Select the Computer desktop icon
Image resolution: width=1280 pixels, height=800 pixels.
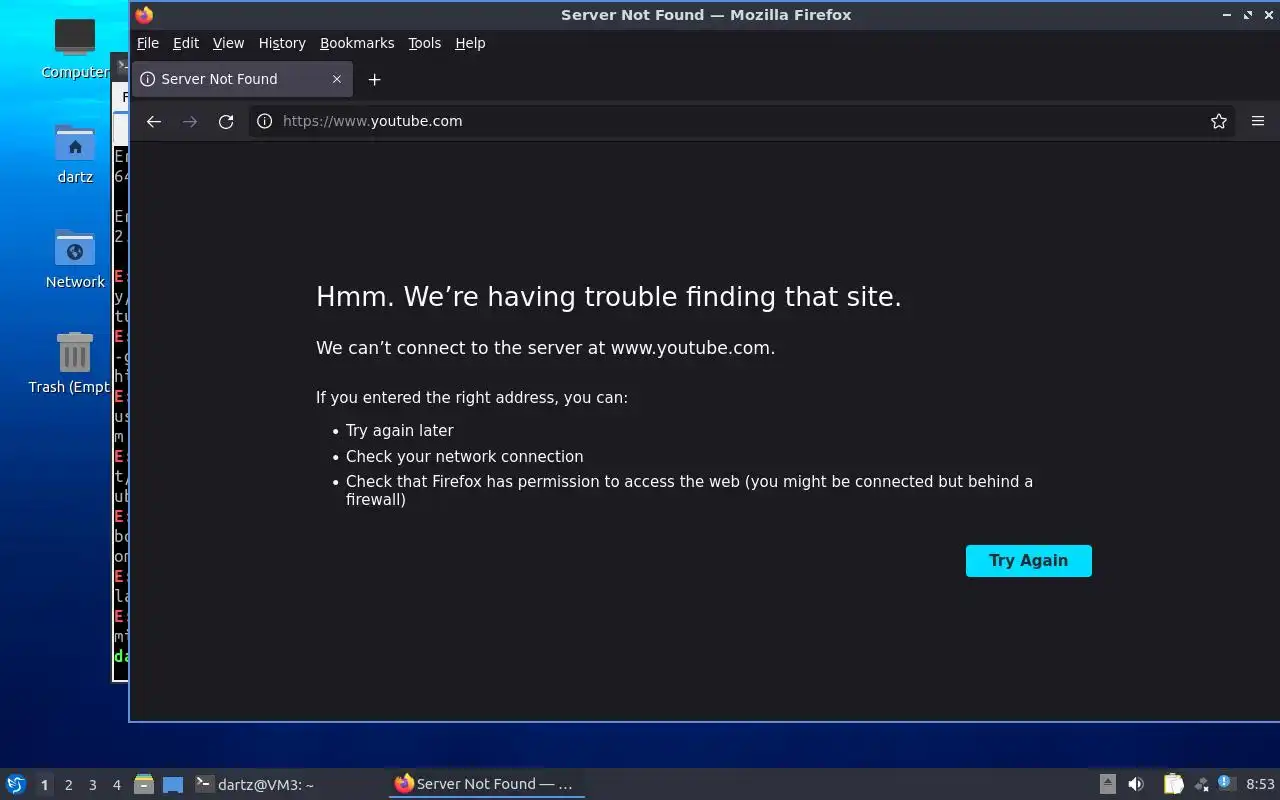click(x=75, y=48)
